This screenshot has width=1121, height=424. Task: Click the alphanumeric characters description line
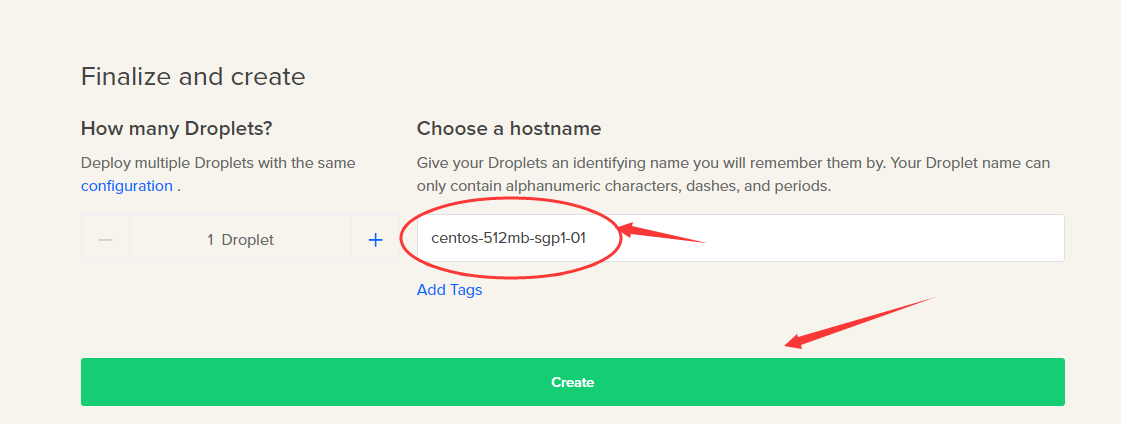coord(624,187)
